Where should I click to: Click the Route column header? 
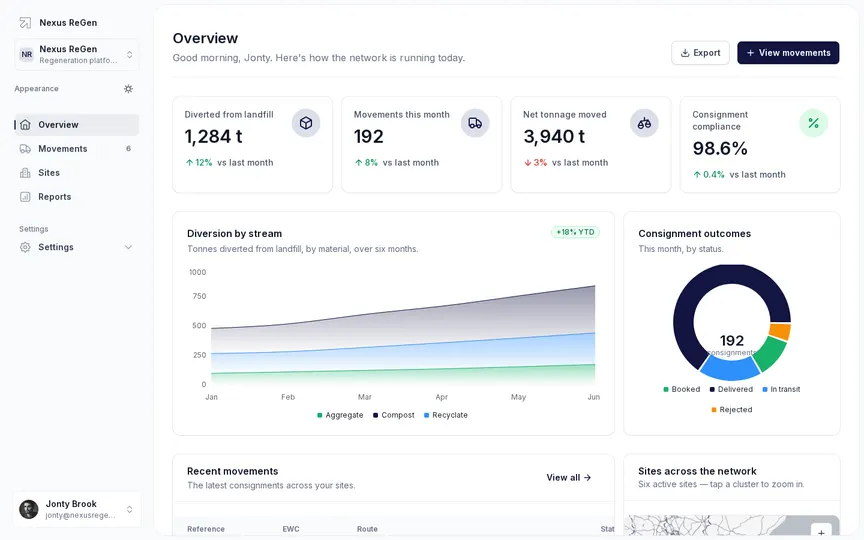point(367,529)
